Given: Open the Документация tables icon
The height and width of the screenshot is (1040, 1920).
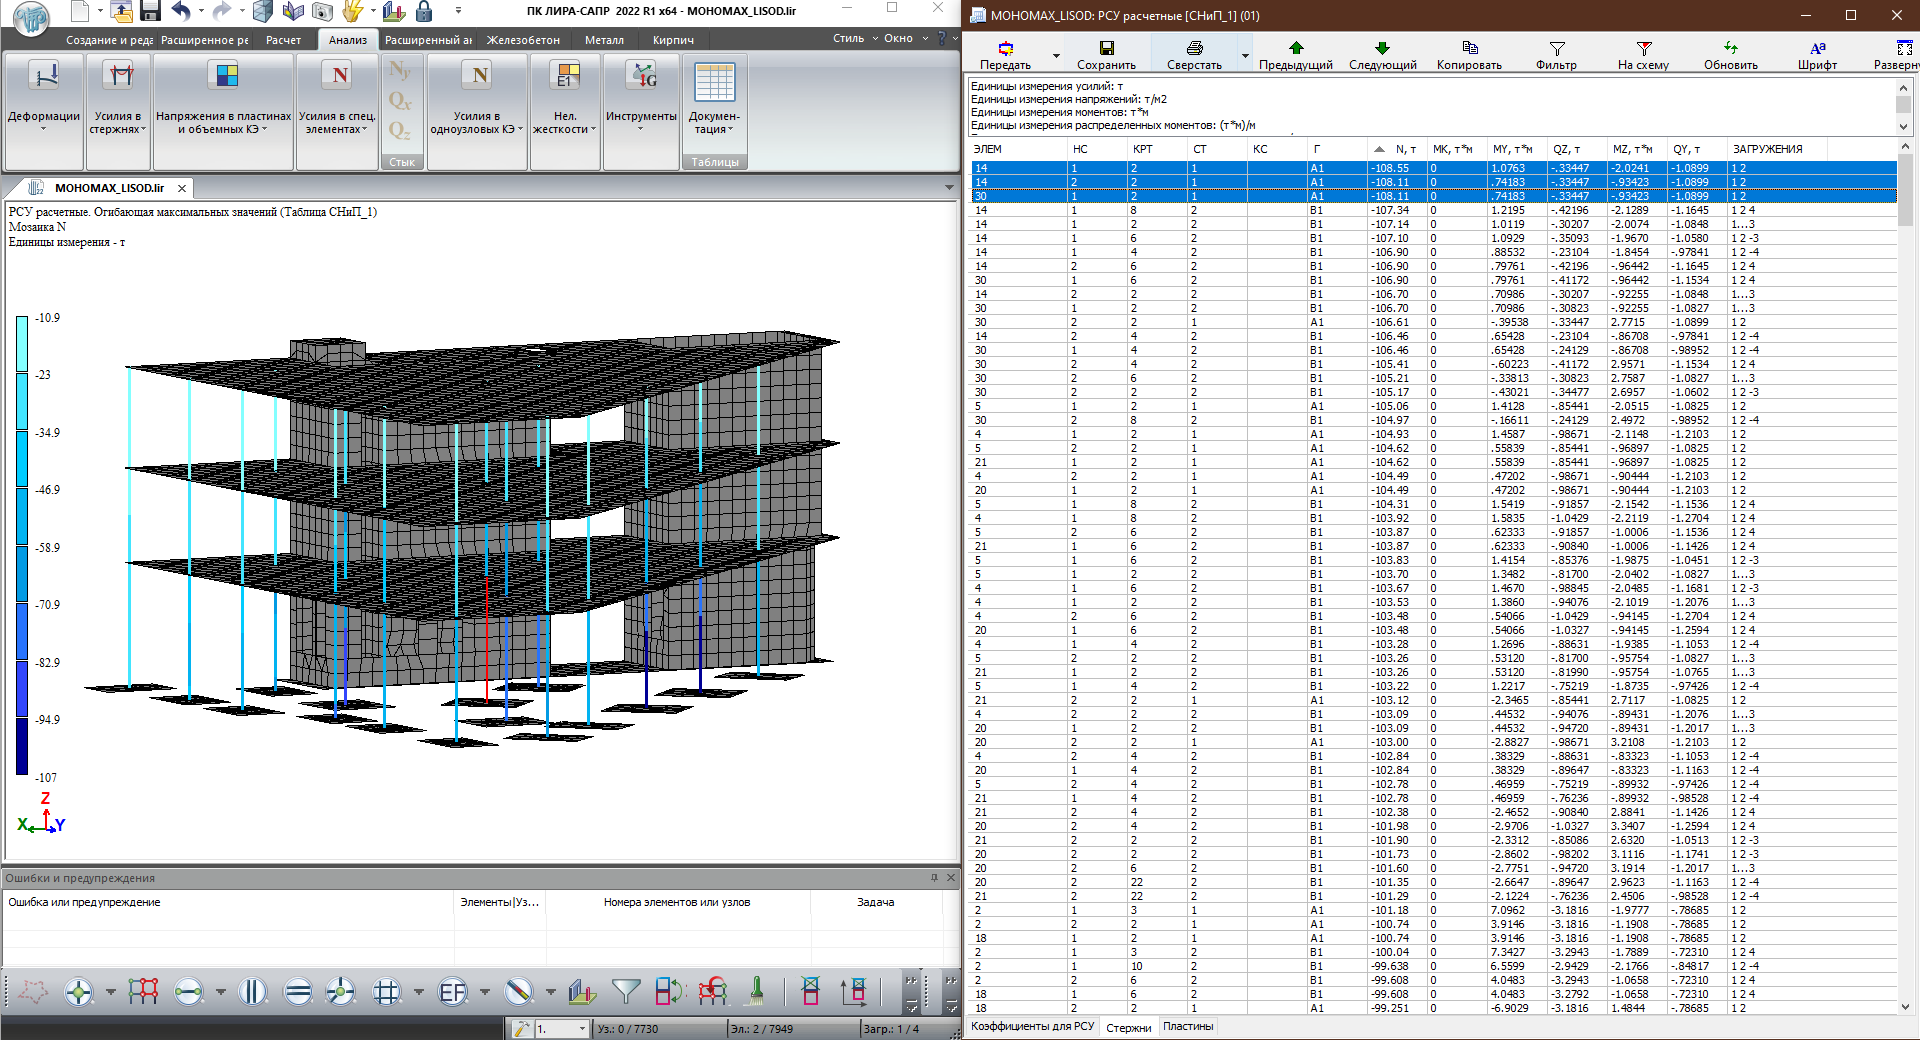Looking at the screenshot, I should click(714, 83).
